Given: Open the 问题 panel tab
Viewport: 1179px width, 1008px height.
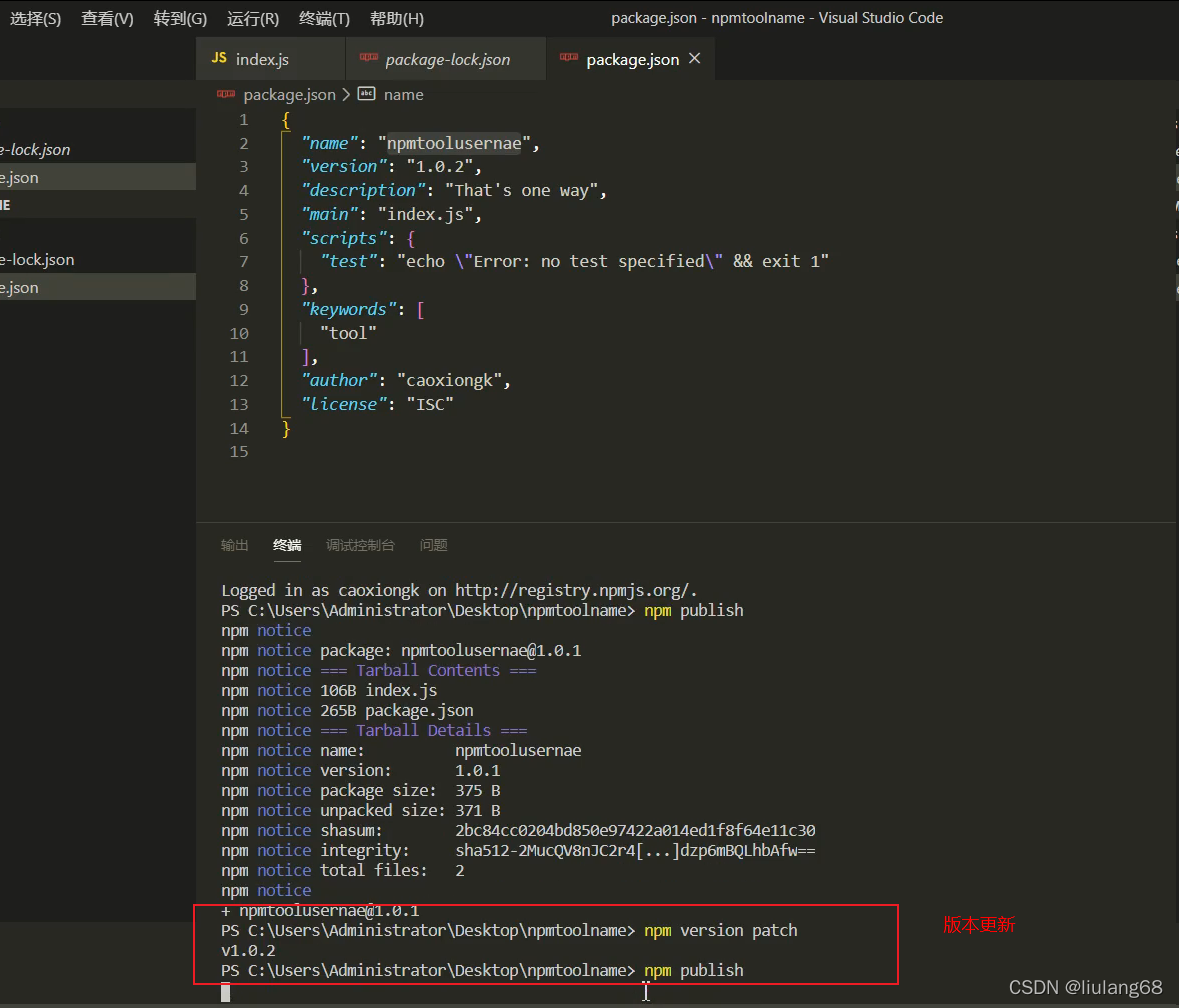Looking at the screenshot, I should pos(433,545).
